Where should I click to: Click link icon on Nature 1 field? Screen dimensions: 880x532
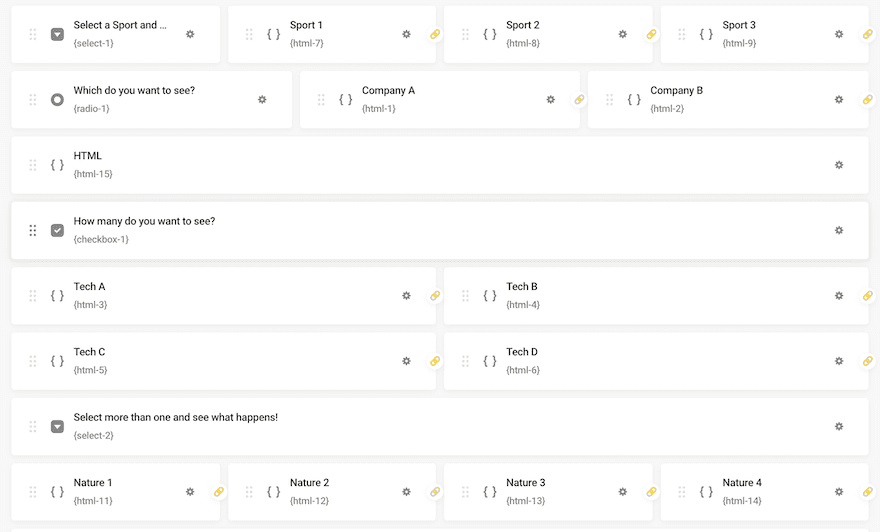(218, 492)
